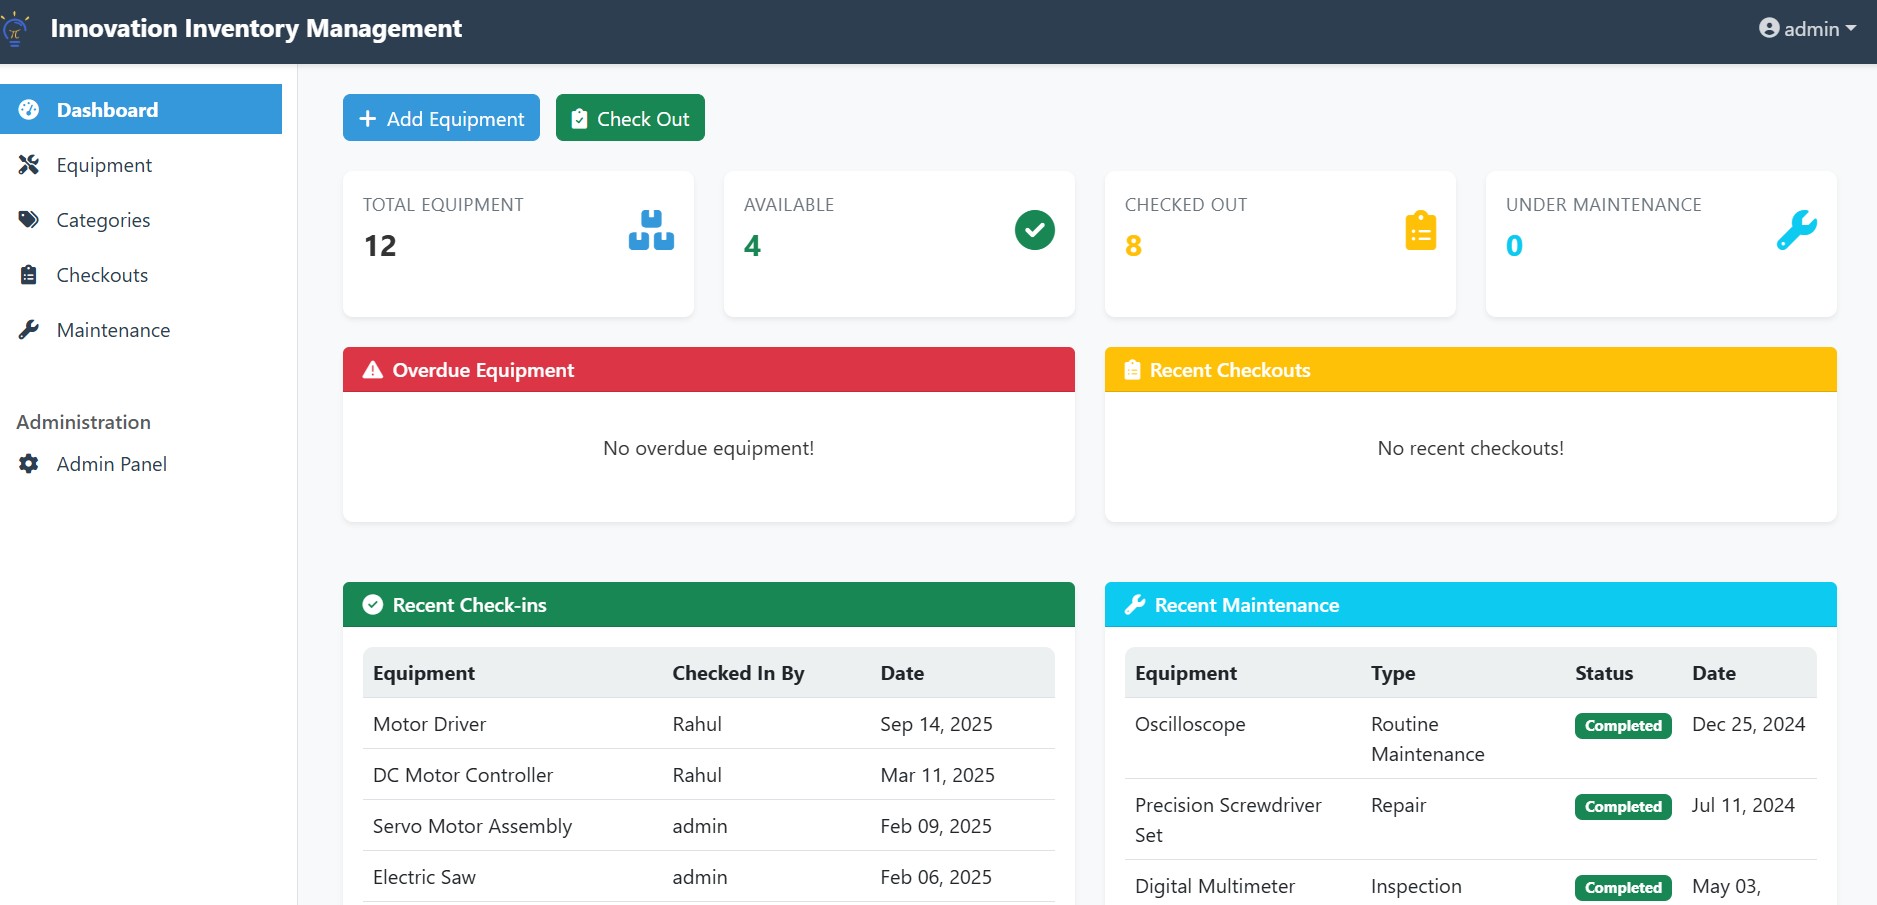Click the clipboard icon in Recent Checkouts header
This screenshot has height=905, width=1877.
[x=1132, y=370]
